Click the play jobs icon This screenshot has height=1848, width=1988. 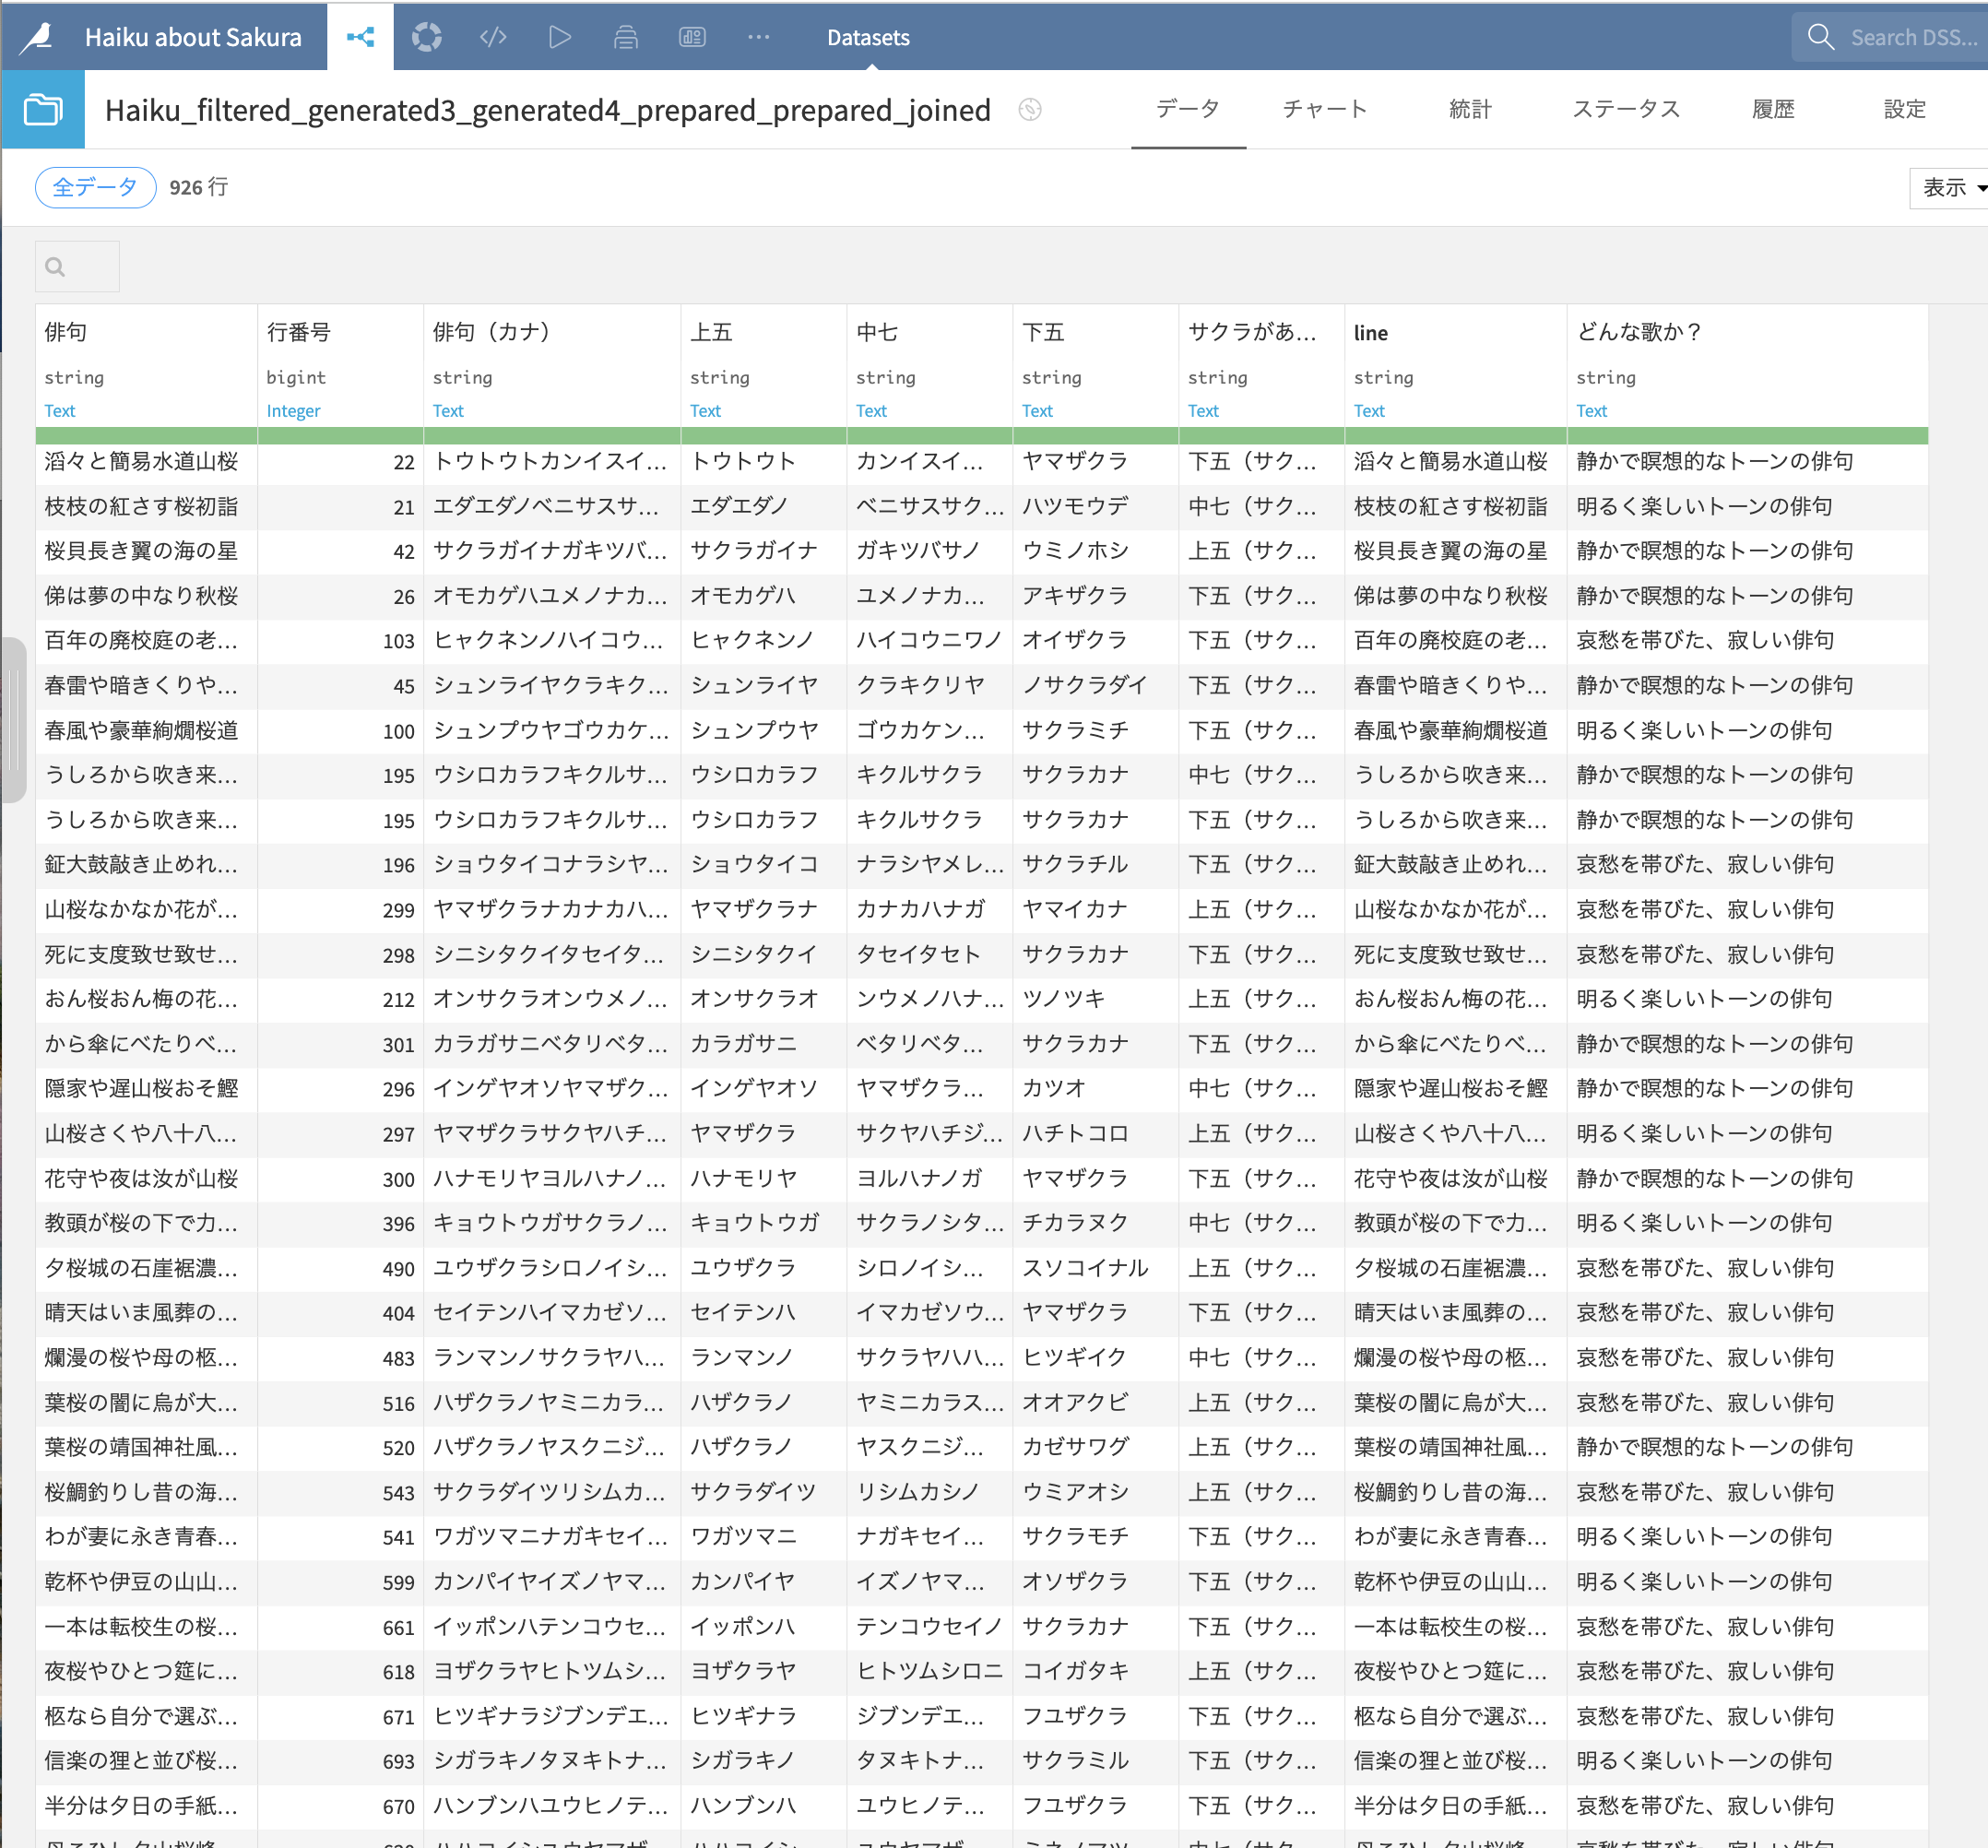click(x=560, y=38)
